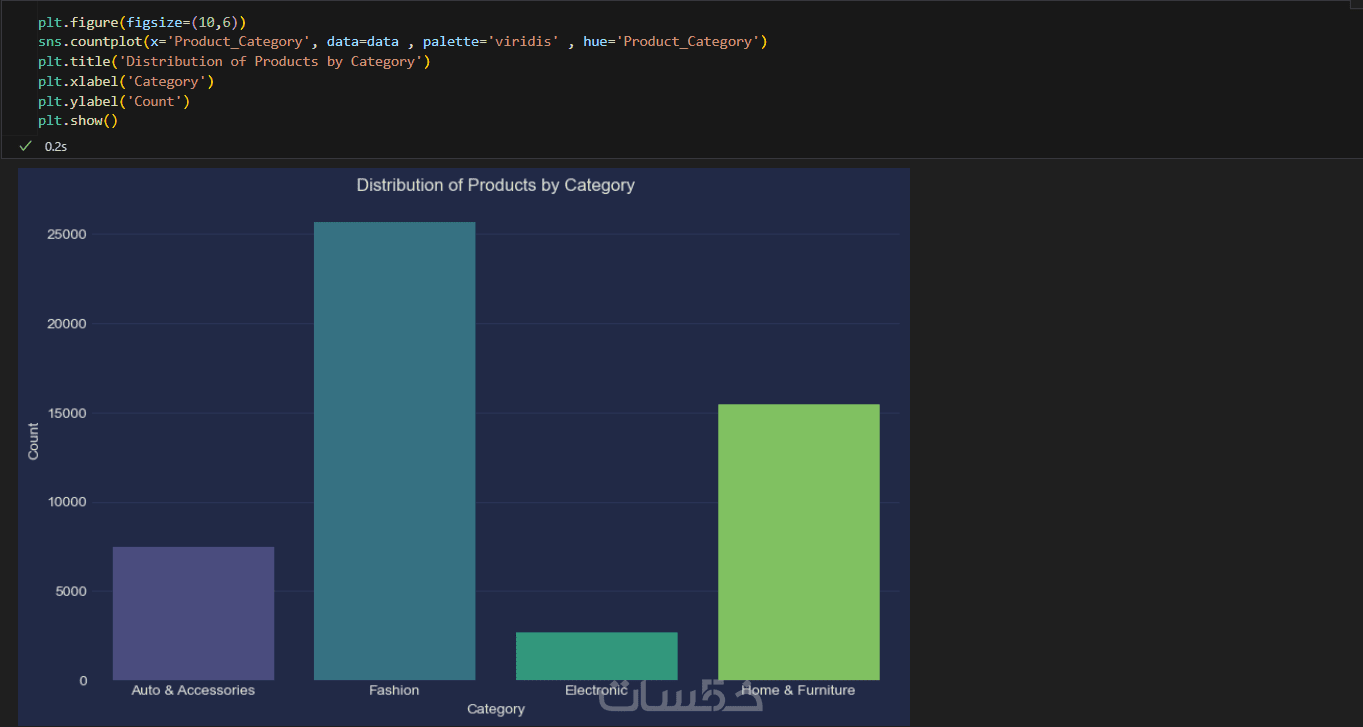The image size is (1363, 727).
Task: Click the 'Count' y-axis label
Action: [34, 441]
